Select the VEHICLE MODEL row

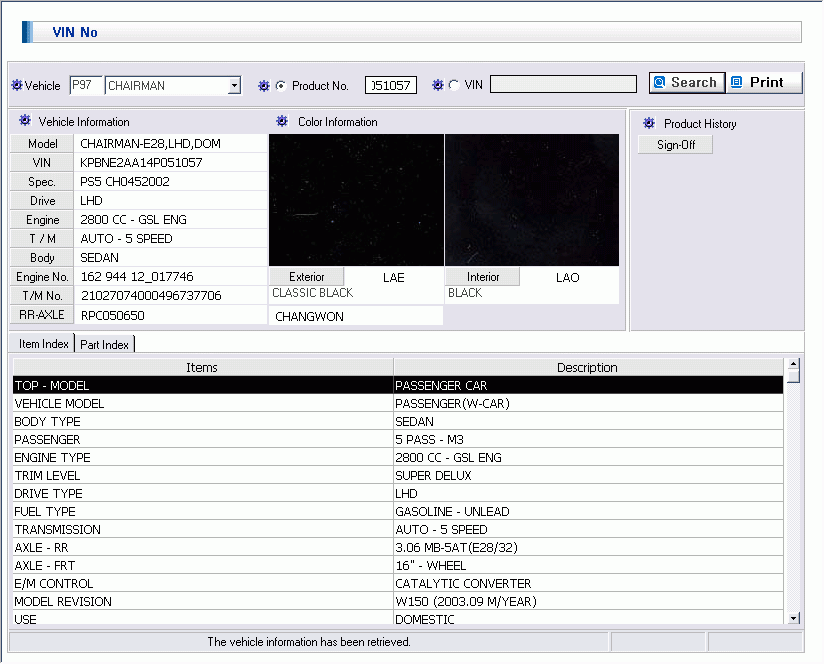coord(398,403)
